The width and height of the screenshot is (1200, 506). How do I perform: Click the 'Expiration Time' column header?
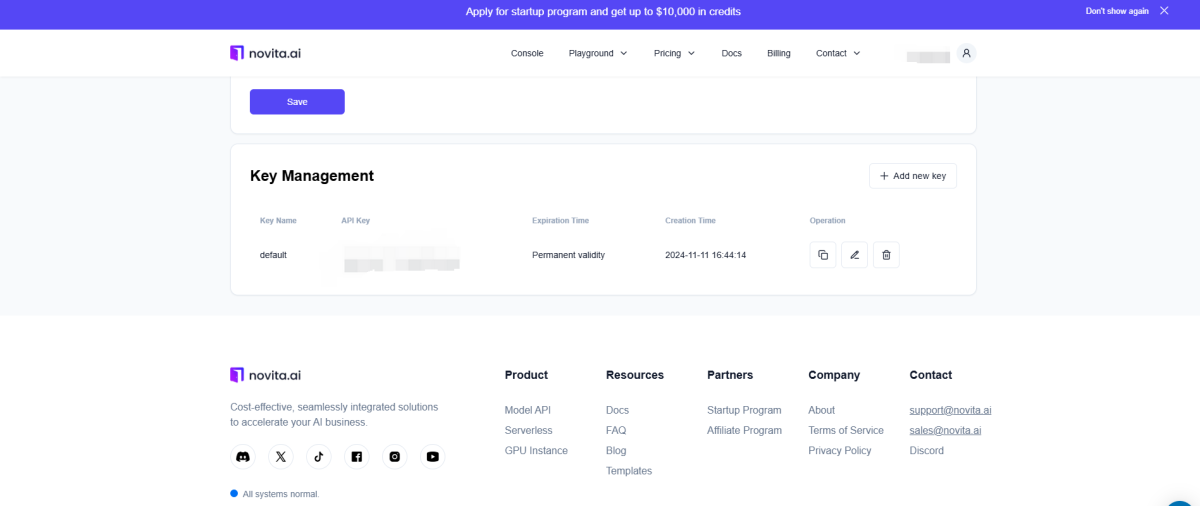coord(560,220)
